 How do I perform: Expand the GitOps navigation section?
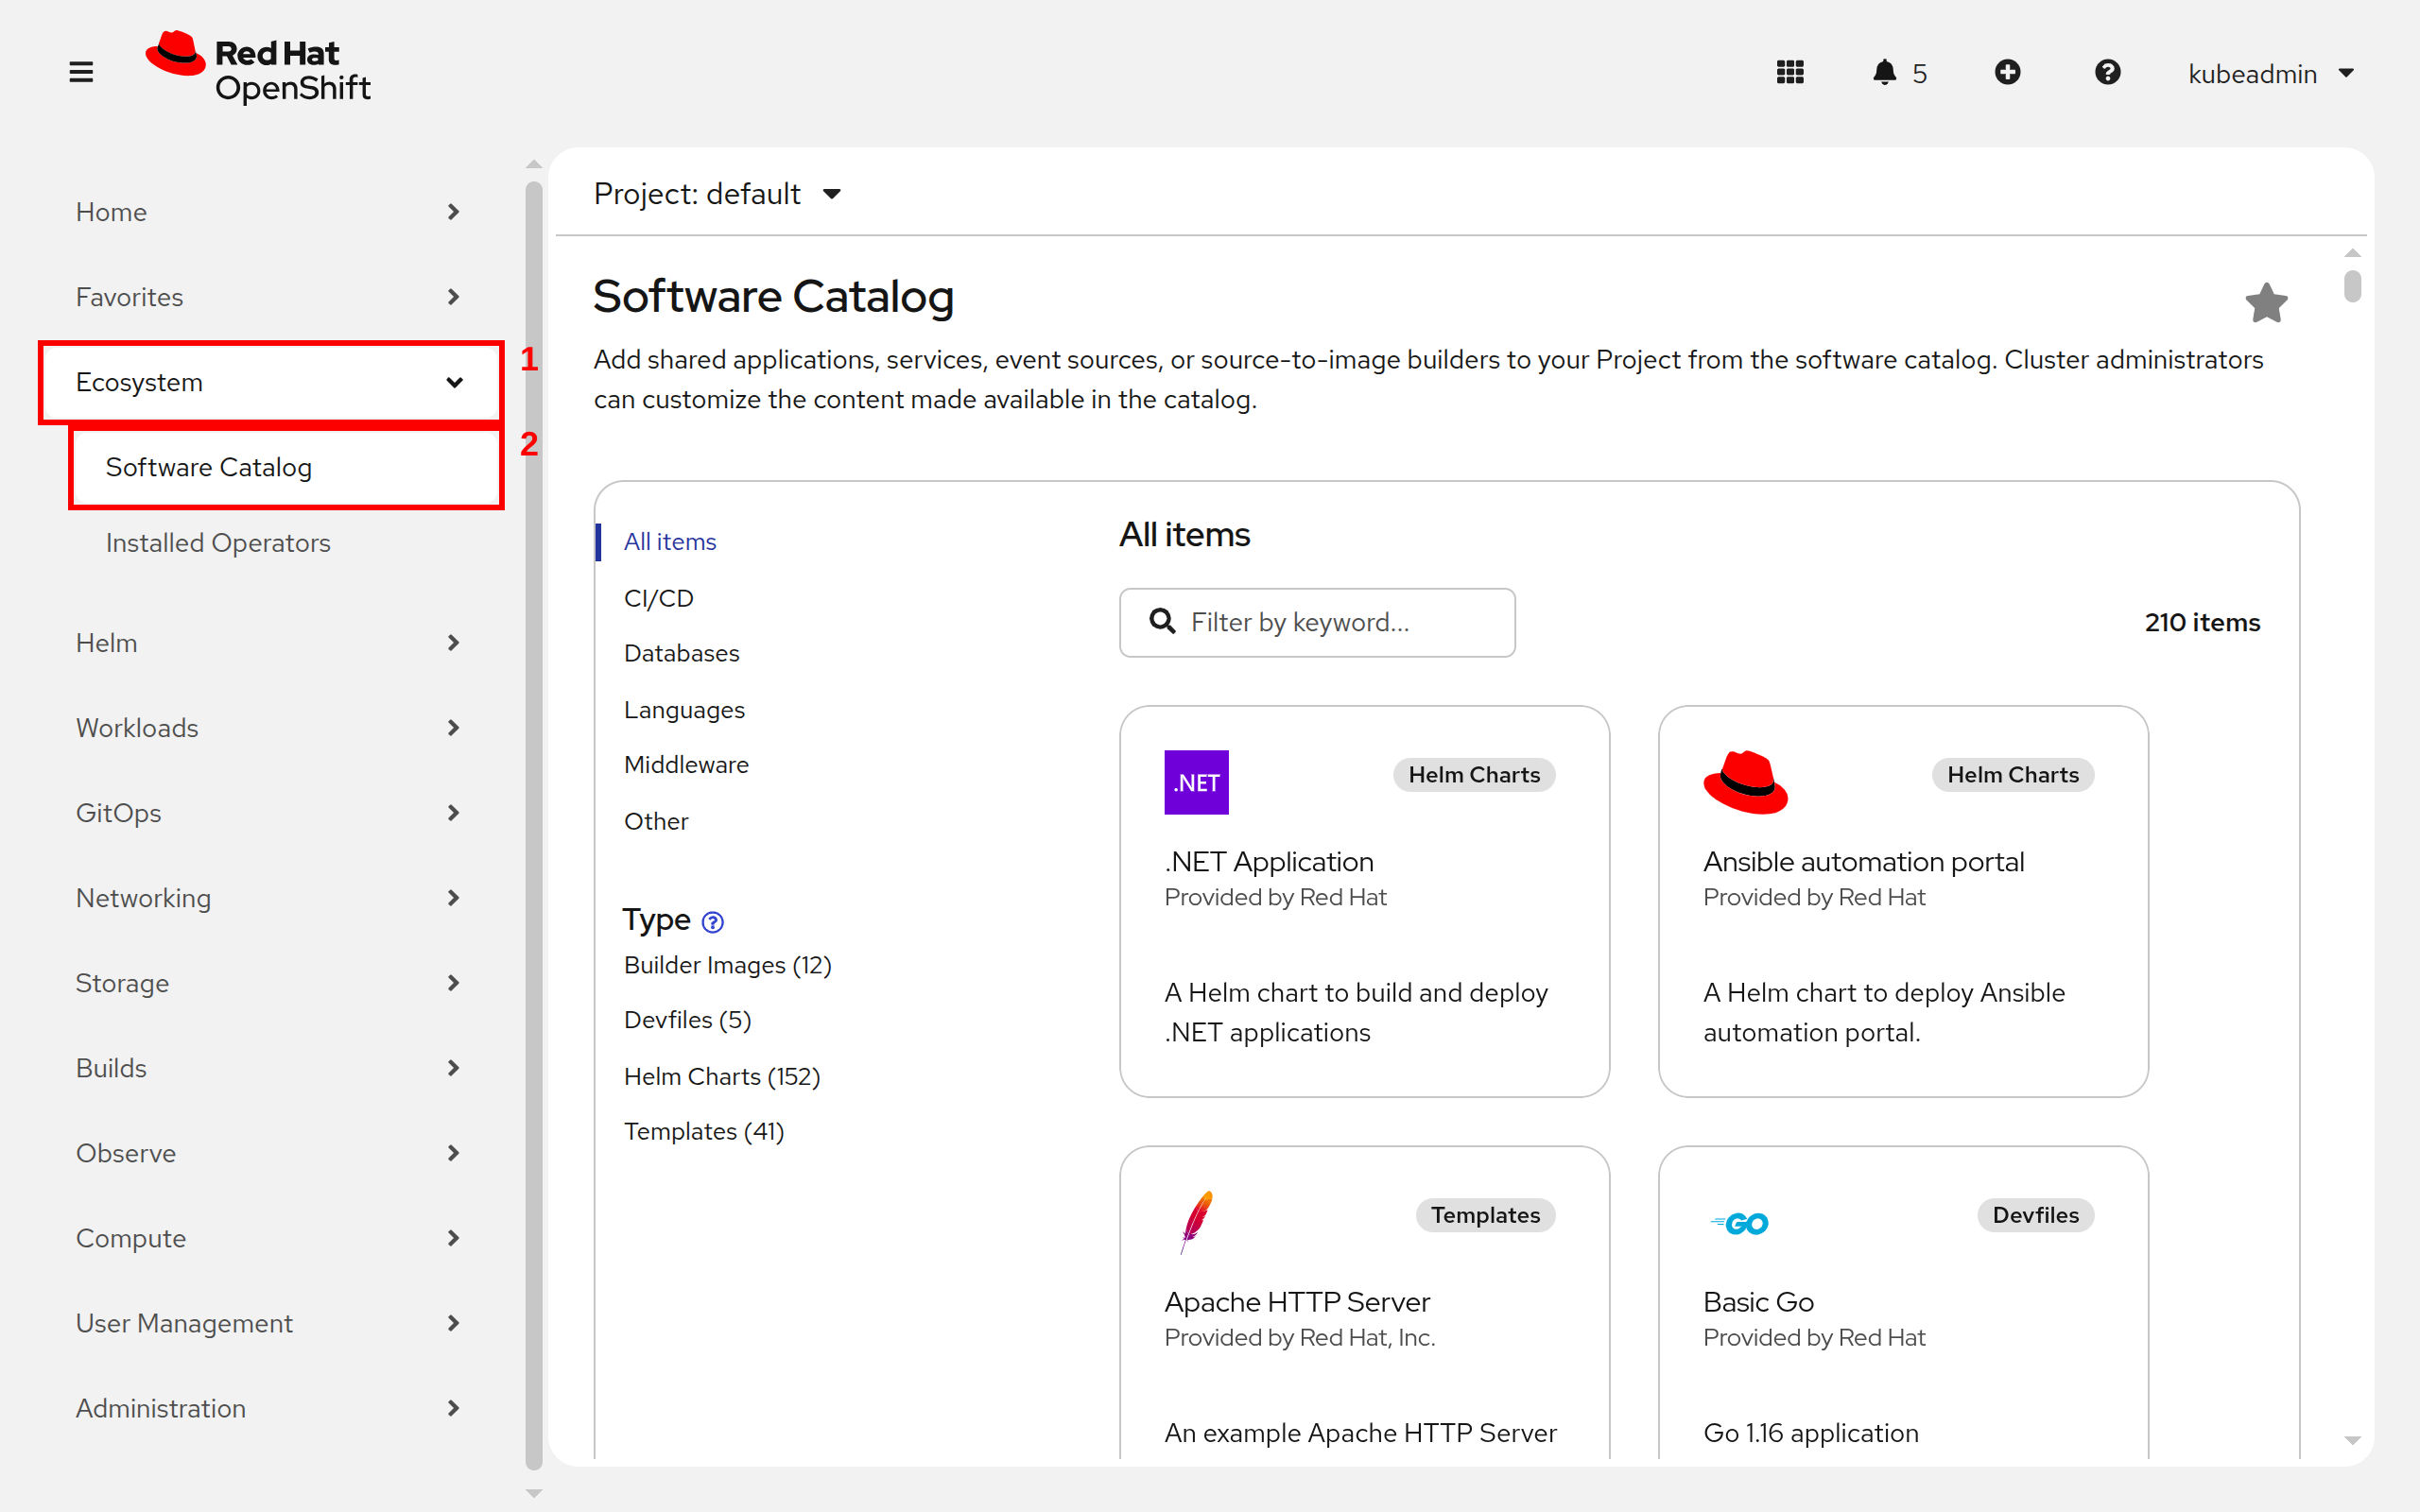(270, 813)
